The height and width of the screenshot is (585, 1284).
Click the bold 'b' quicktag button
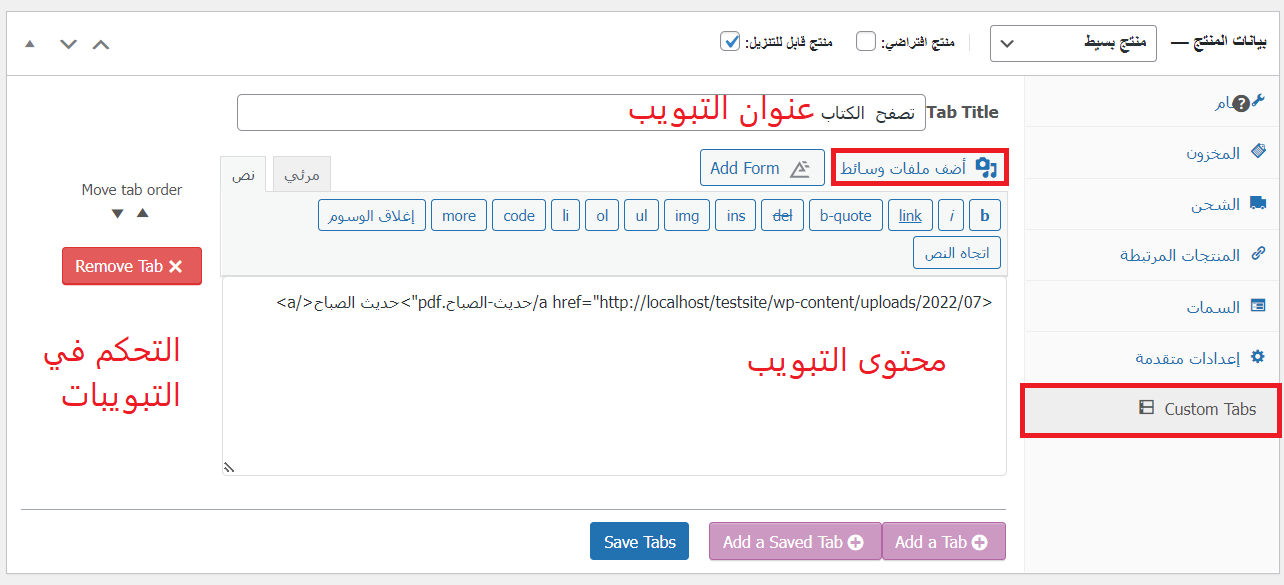pyautogui.click(x=985, y=215)
